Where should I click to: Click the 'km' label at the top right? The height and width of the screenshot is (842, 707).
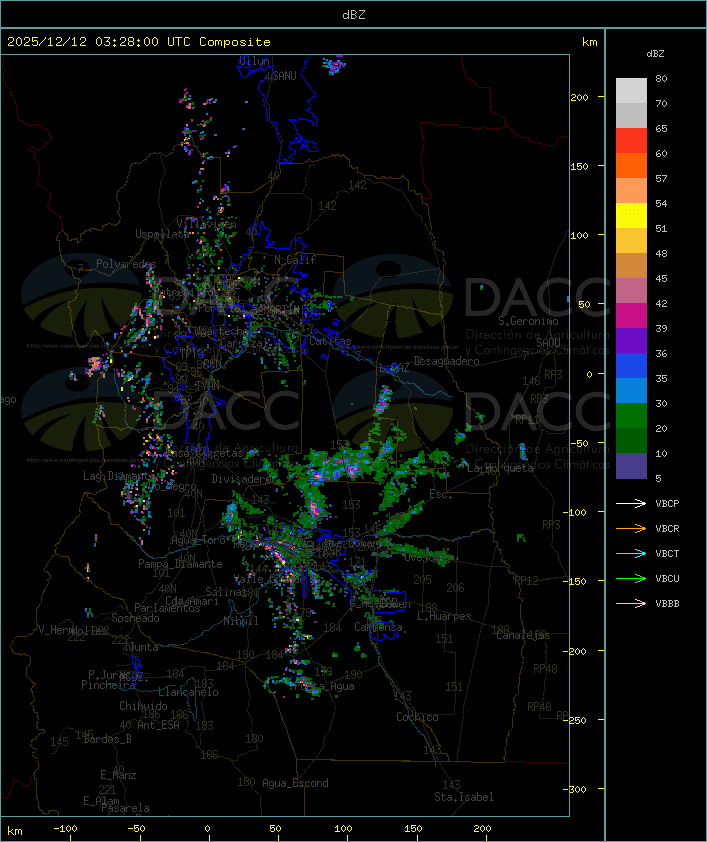[589, 42]
